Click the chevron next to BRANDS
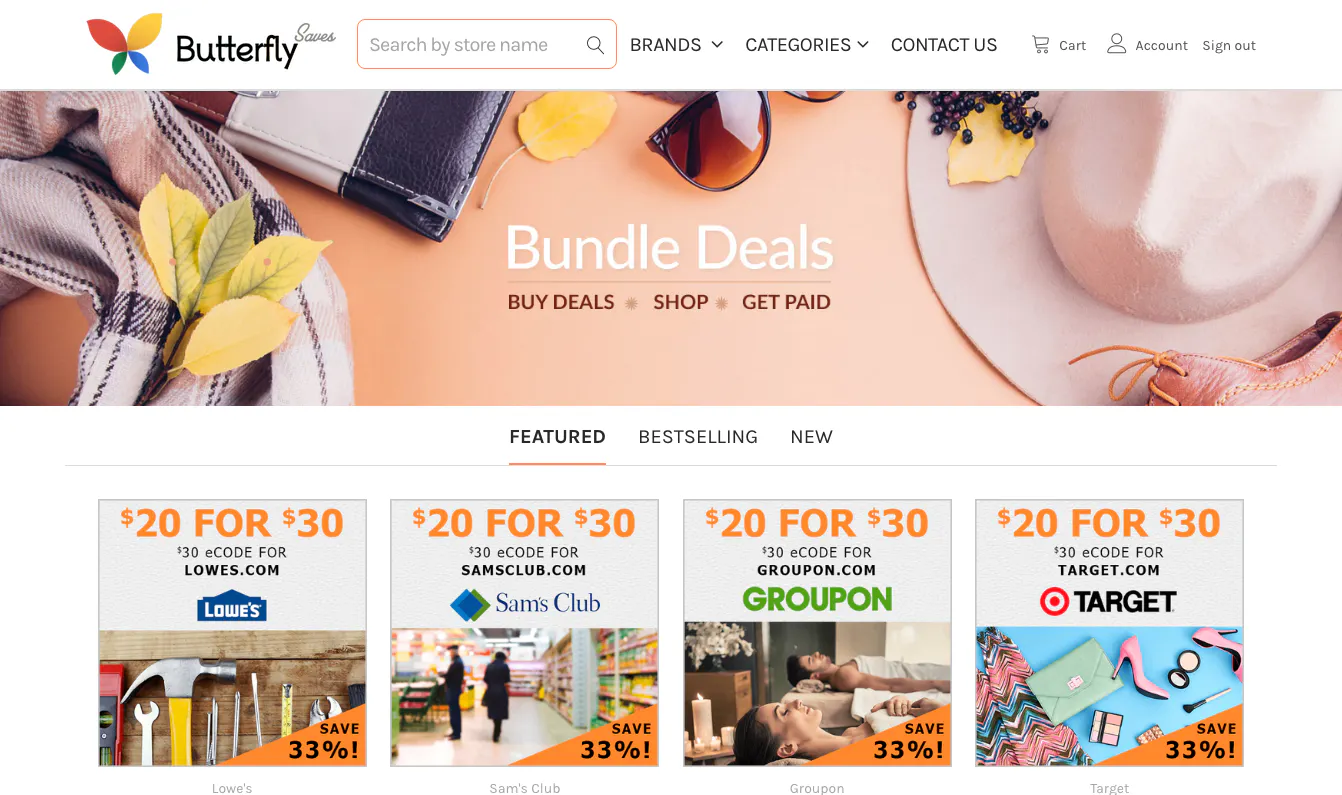Image resolution: width=1342 pixels, height=795 pixels. pyautogui.click(x=717, y=45)
